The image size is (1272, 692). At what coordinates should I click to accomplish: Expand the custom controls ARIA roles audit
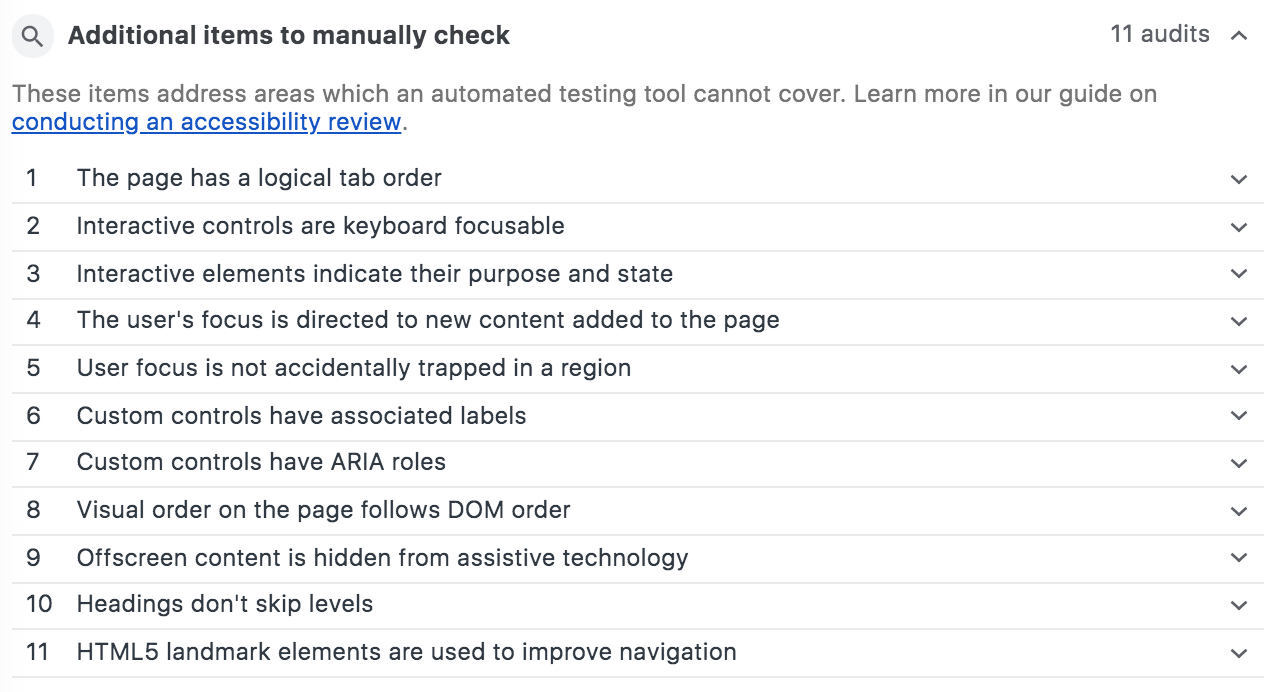pyautogui.click(x=1237, y=463)
